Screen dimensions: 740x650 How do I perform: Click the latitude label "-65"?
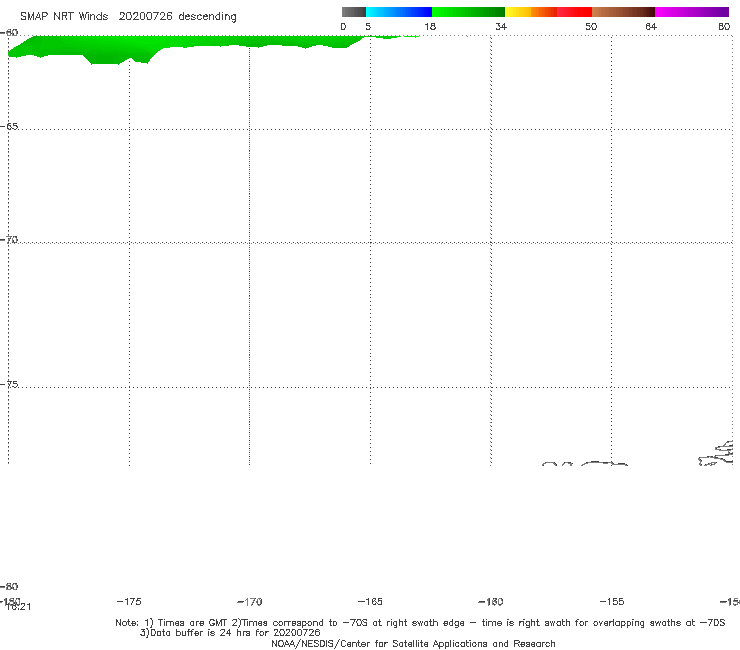(9, 127)
